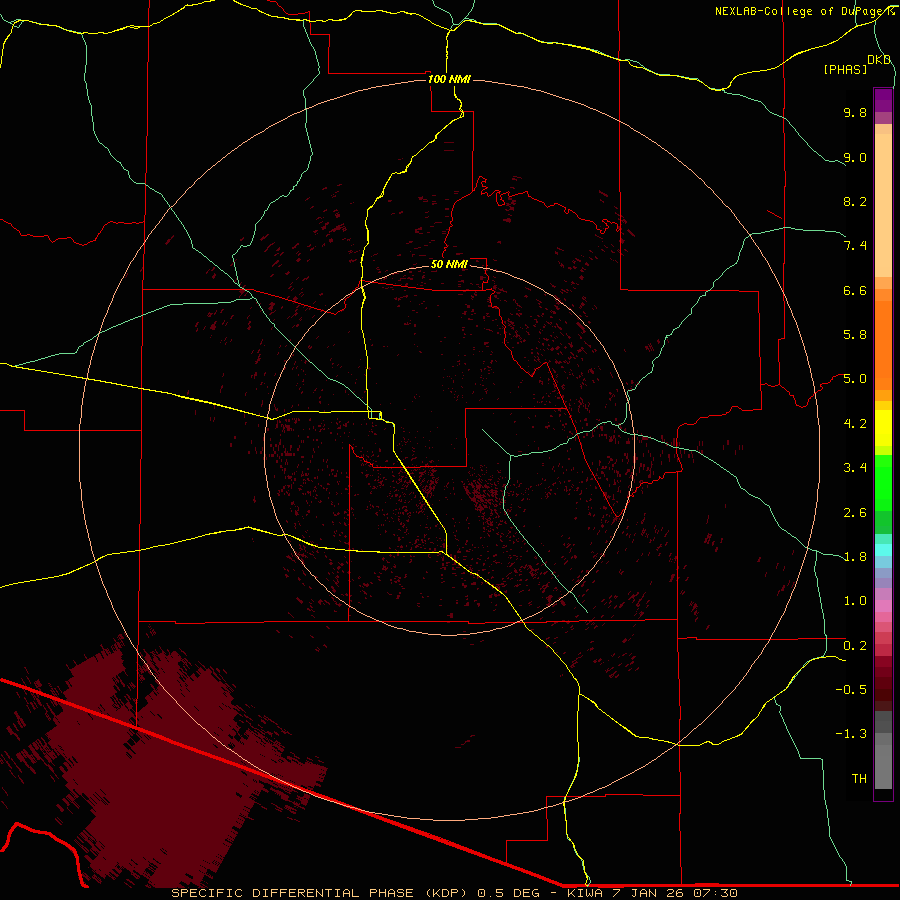Click the TH label on colorbar
Image resolution: width=900 pixels, height=900 pixels.
pos(859,779)
